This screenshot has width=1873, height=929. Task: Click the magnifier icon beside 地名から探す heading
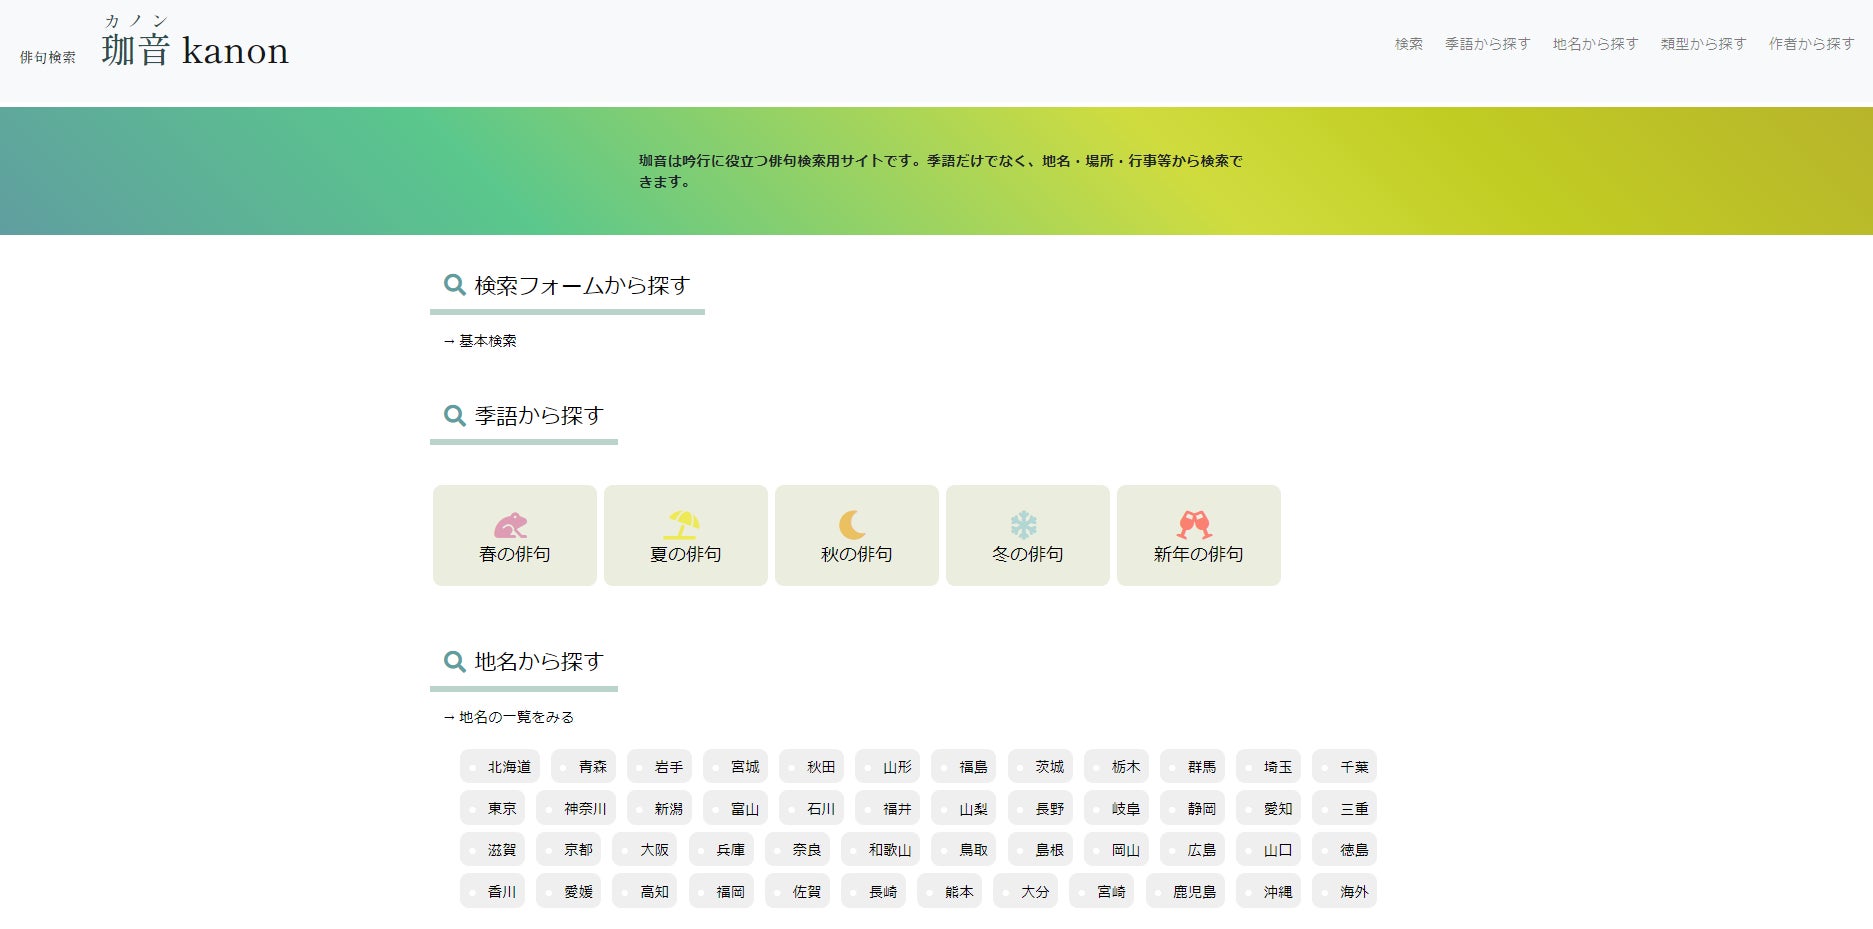pyautogui.click(x=454, y=661)
